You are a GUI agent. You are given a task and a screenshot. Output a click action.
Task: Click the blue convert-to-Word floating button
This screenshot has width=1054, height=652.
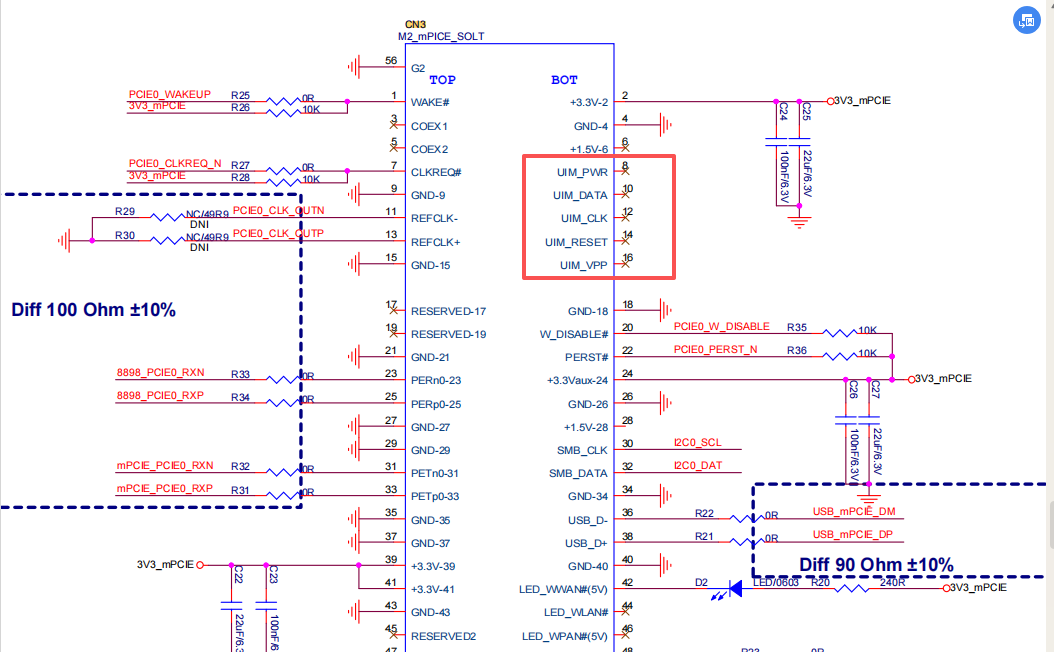tap(1026, 19)
